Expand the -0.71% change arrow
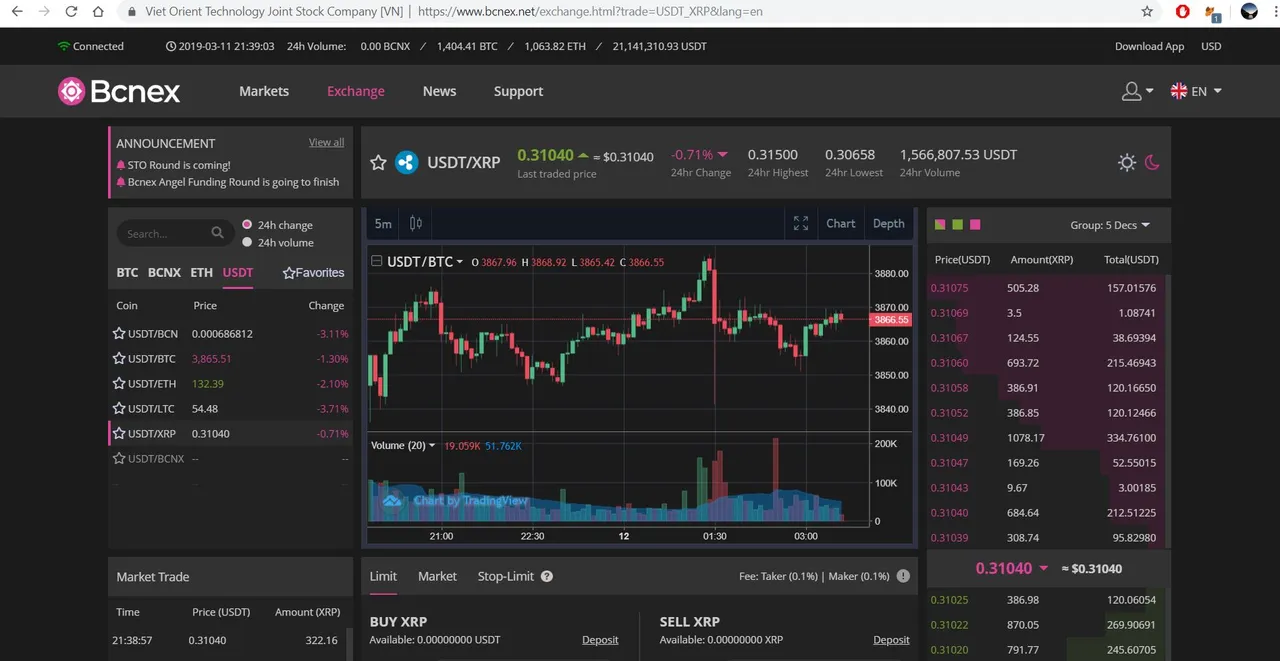This screenshot has height=661, width=1280. tap(723, 155)
